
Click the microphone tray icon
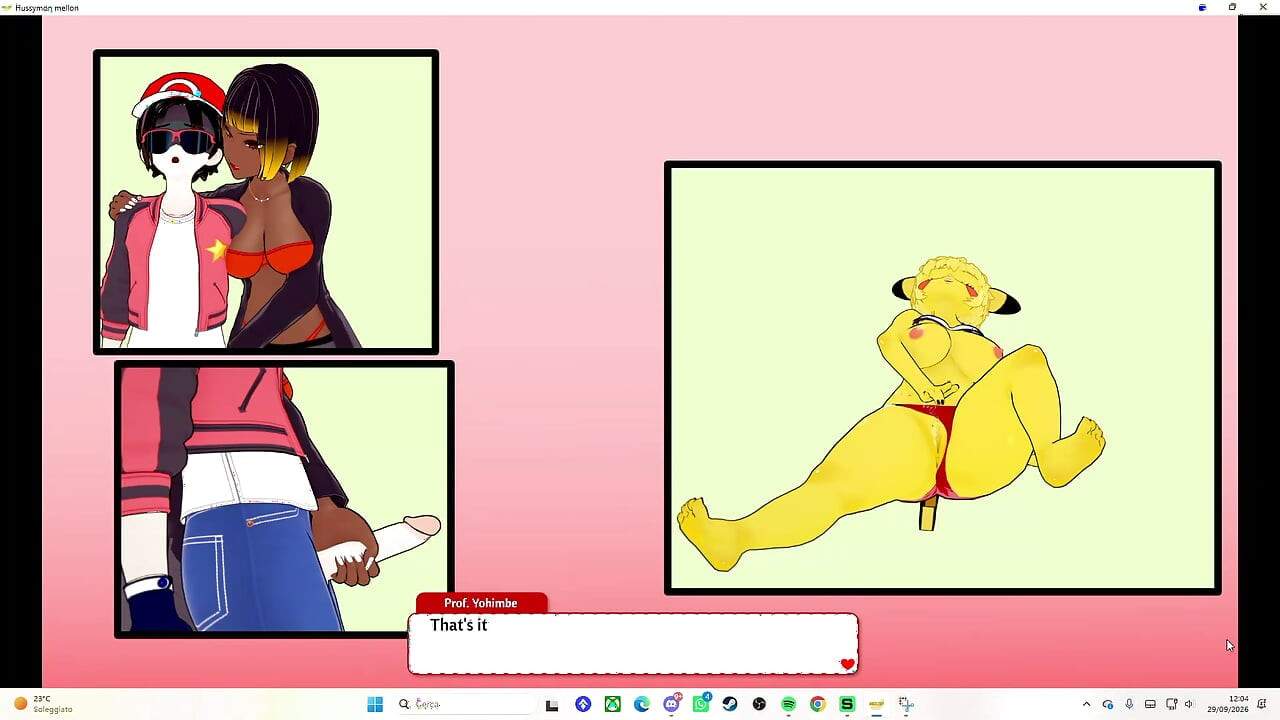pyautogui.click(x=1129, y=704)
